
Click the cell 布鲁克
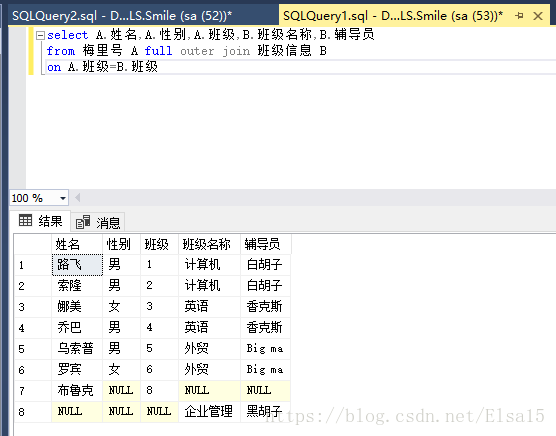coord(77,391)
